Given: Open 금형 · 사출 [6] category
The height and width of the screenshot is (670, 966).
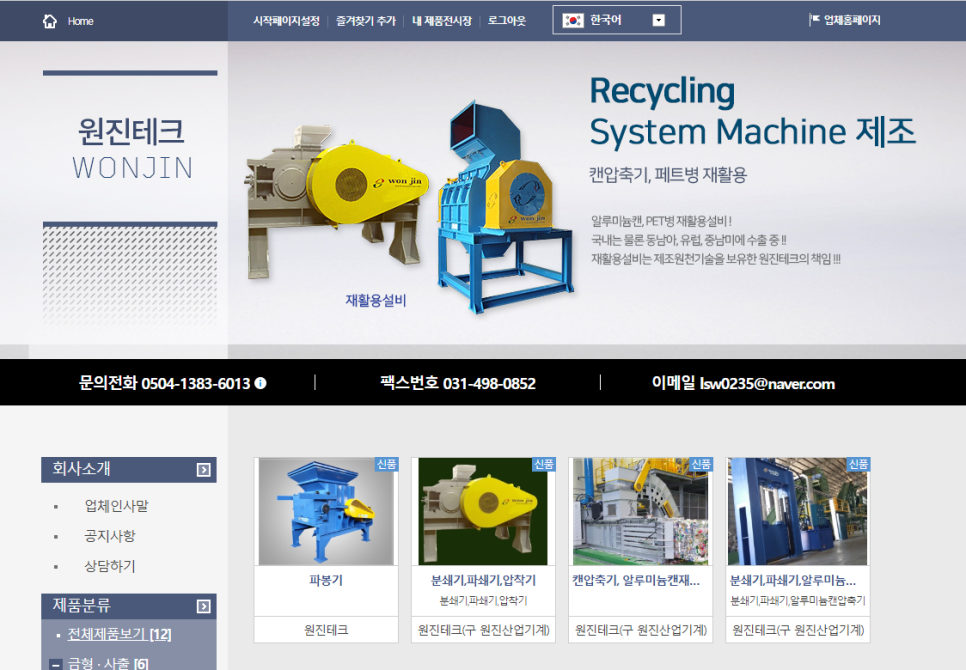Looking at the screenshot, I should 108,663.
